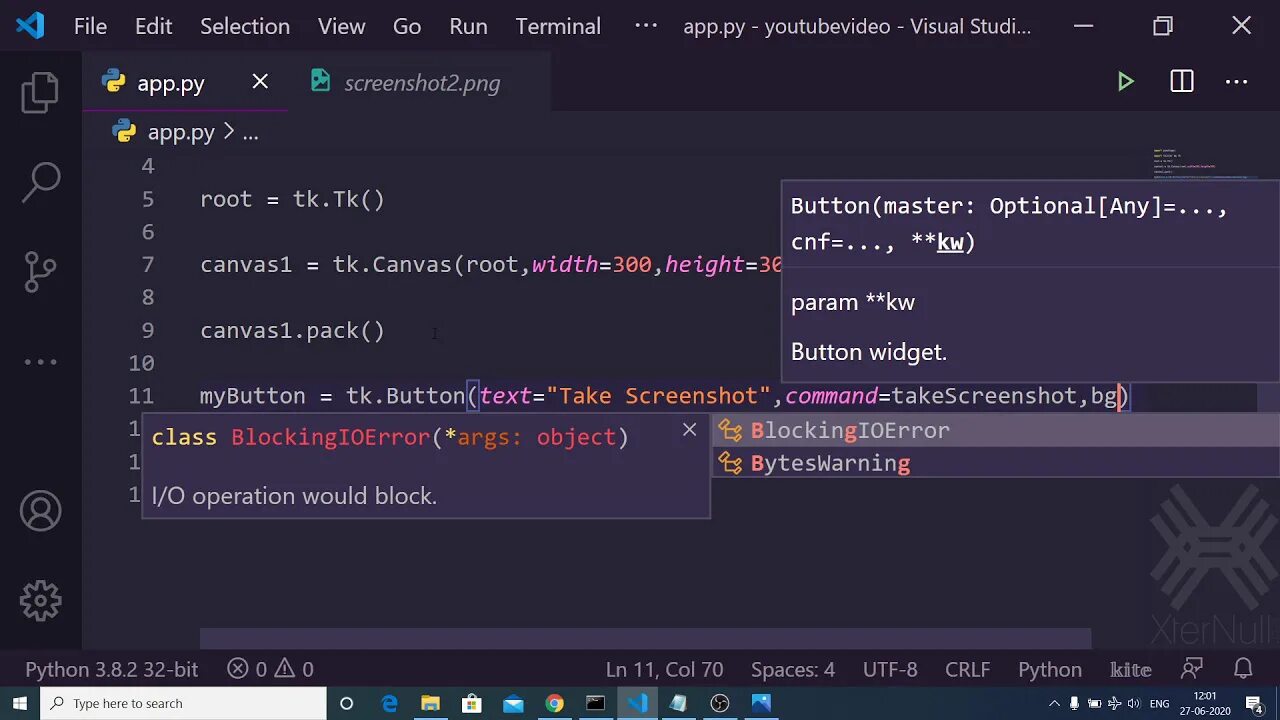Image resolution: width=1280 pixels, height=720 pixels.
Task: Open the errors and warnings counter
Action: (x=270, y=669)
